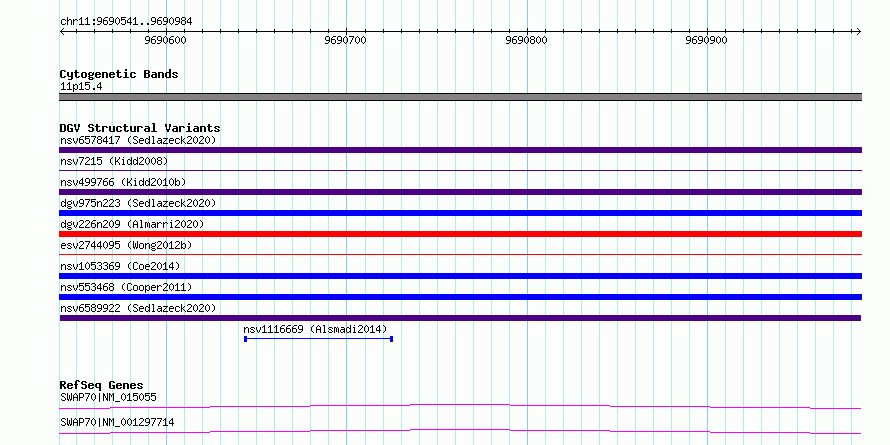Click the 9690700 ruler position label
This screenshot has width=890, height=445.
[346, 41]
